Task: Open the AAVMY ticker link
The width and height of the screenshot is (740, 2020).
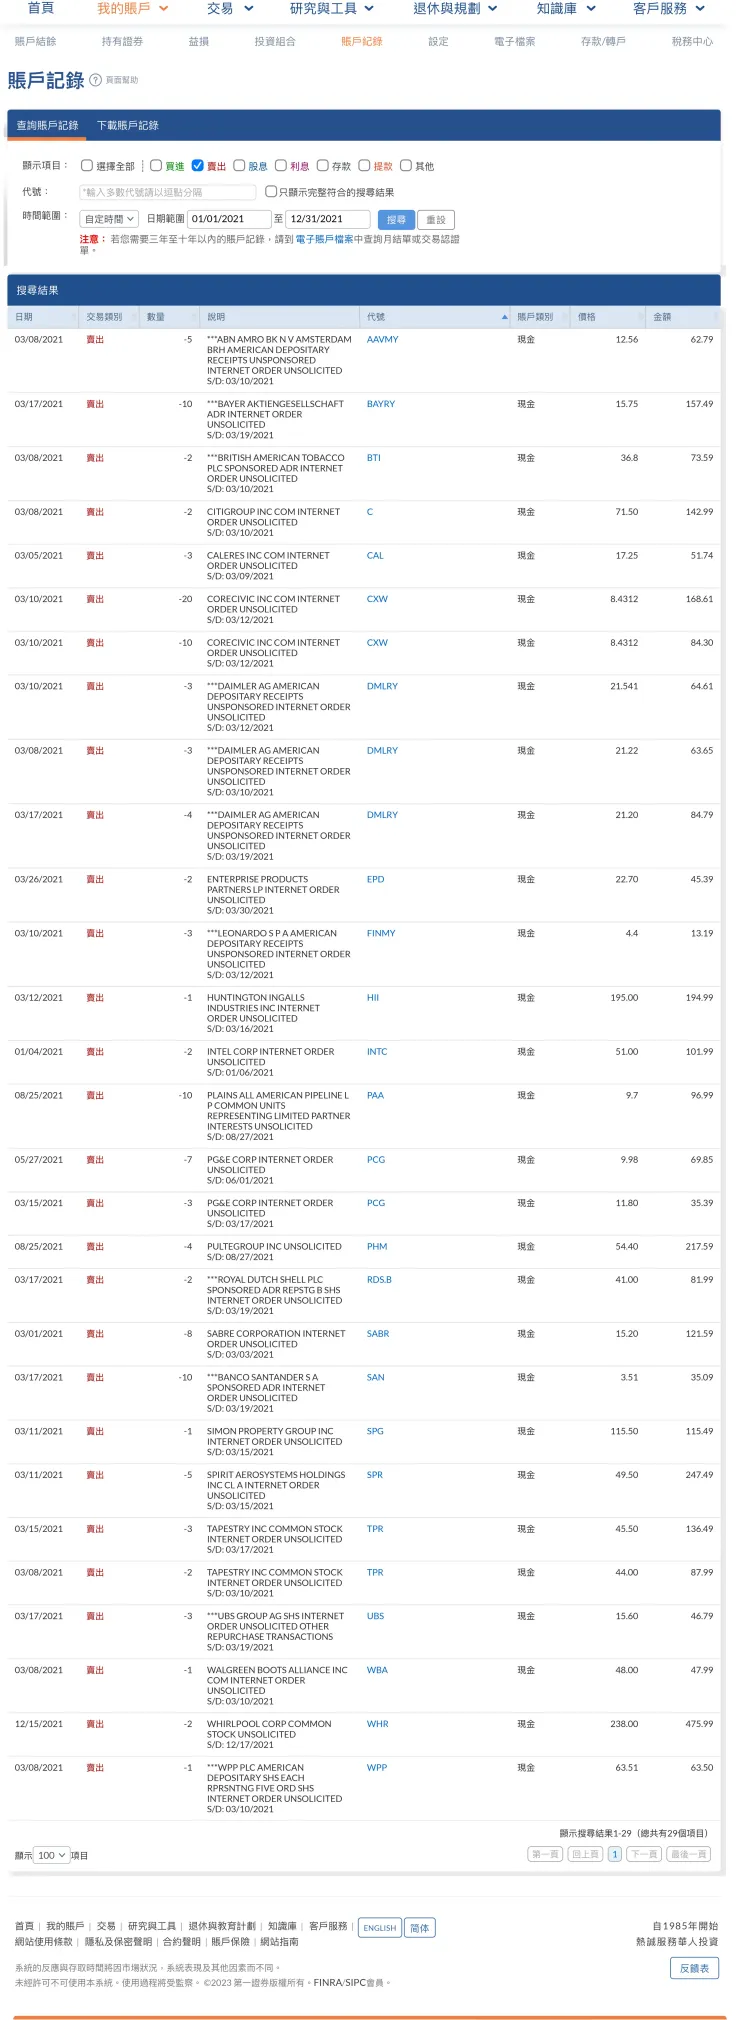Action: tap(382, 340)
